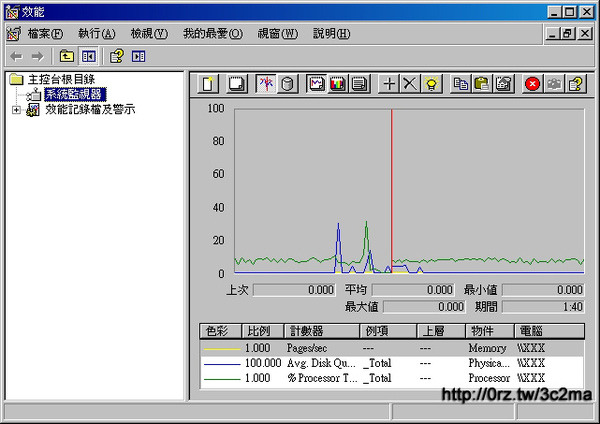Click the red vertical time marker in chart
Screen dimensions: 600x424
[391, 191]
